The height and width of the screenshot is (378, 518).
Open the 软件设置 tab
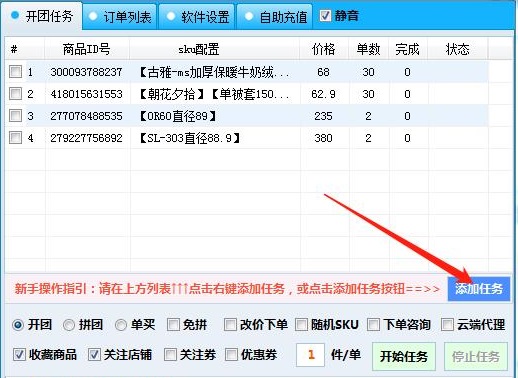click(198, 17)
